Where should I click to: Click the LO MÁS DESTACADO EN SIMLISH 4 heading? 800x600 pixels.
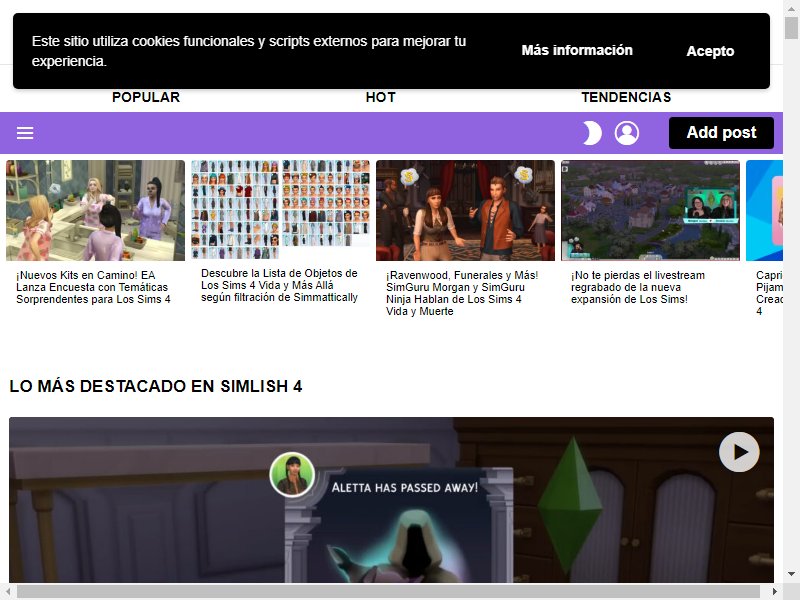pos(156,386)
